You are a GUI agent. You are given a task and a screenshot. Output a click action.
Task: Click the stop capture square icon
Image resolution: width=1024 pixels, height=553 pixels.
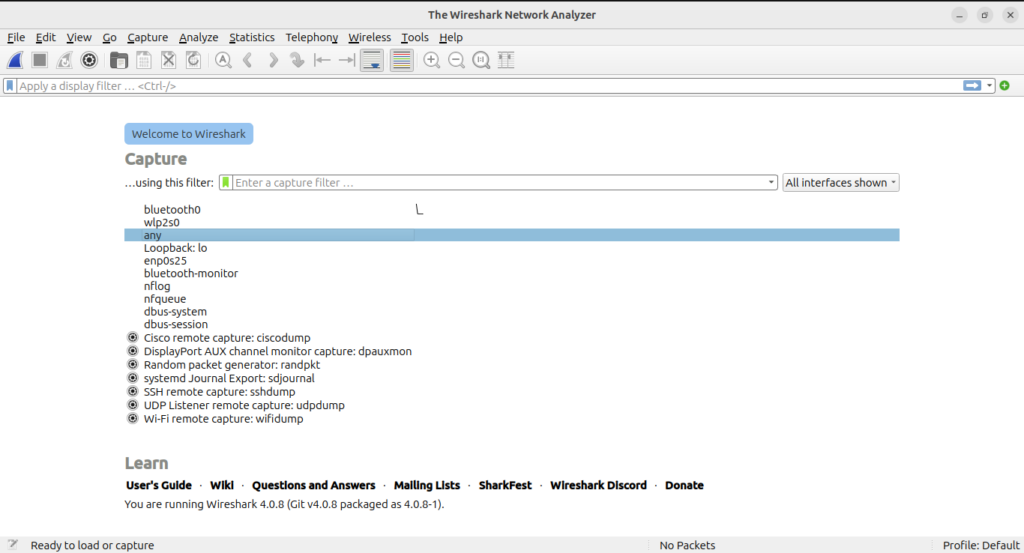click(x=40, y=60)
